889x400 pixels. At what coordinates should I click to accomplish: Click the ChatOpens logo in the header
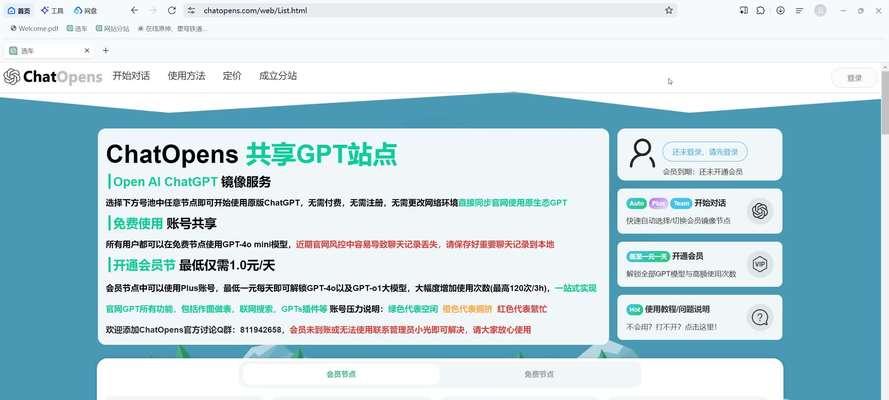(x=52, y=77)
